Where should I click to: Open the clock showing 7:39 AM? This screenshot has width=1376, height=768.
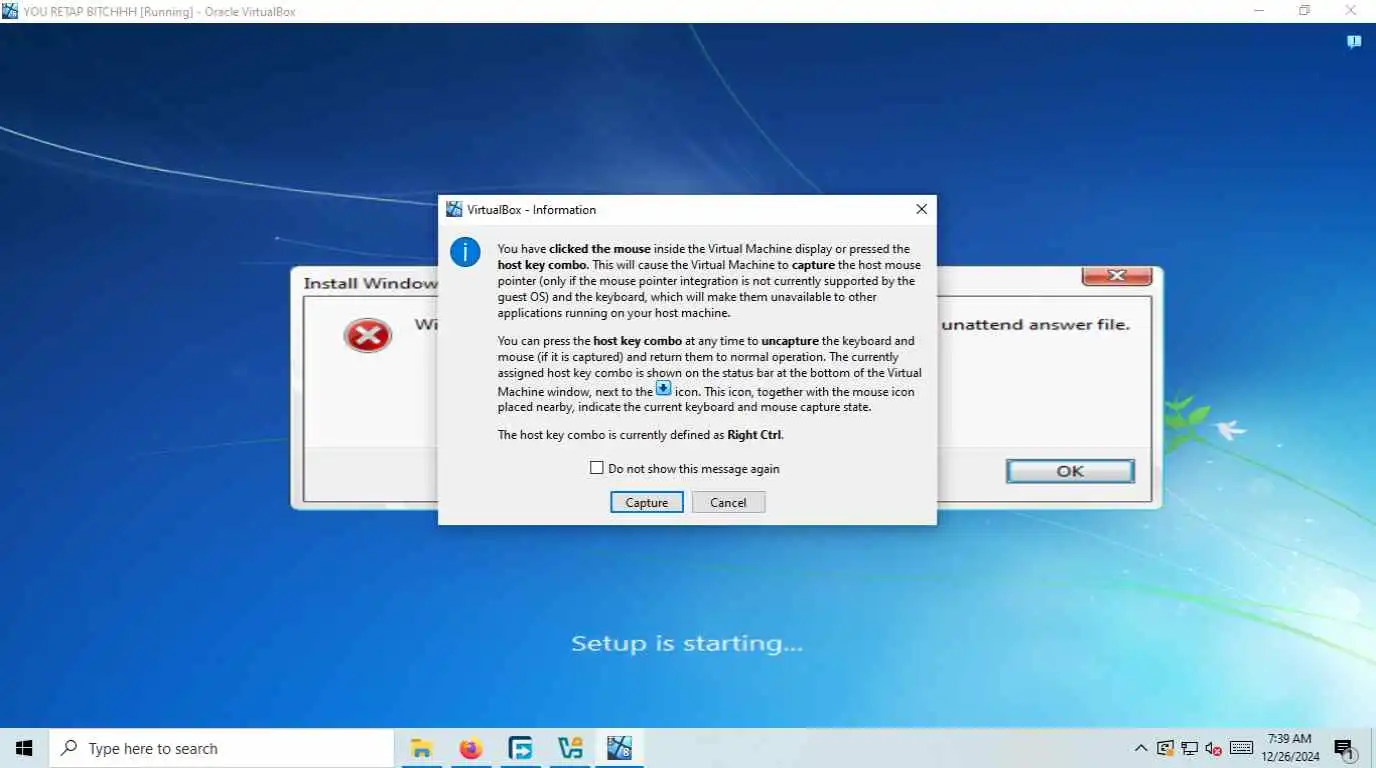pyautogui.click(x=1290, y=748)
